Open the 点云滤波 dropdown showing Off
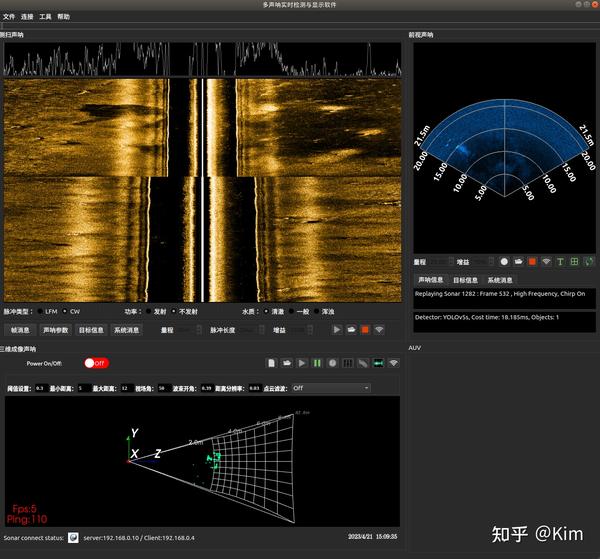Viewport: 600px width, 559px height. tap(331, 388)
